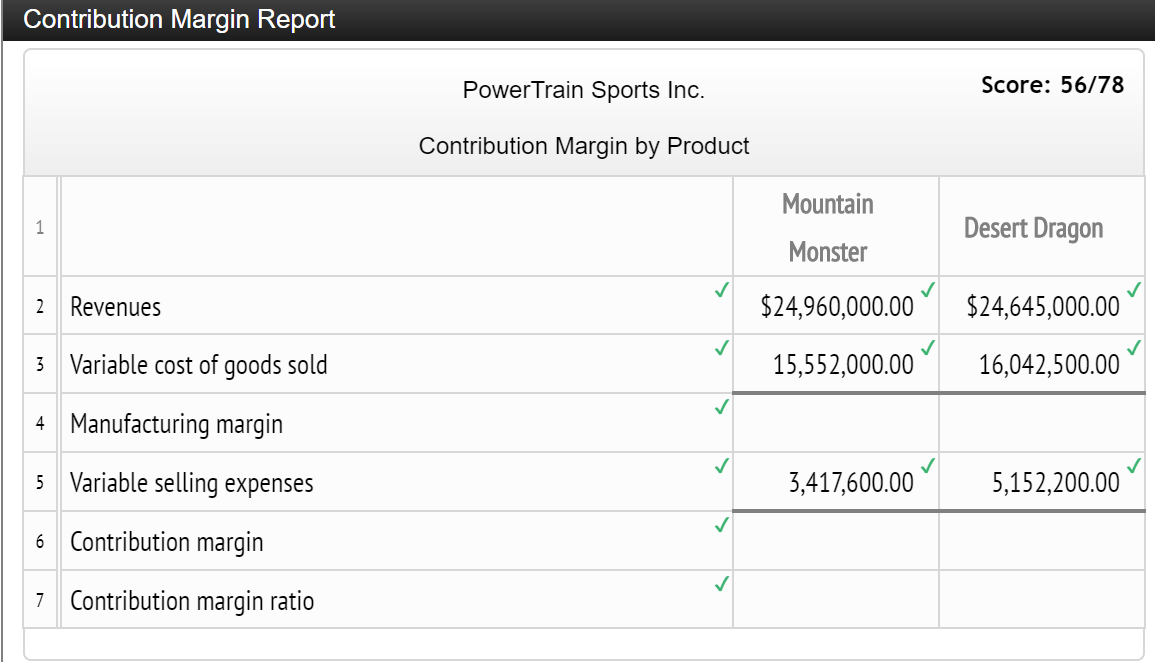This screenshot has height=662, width=1155.
Task: Click the checkmark beside Desert Dragon revenue value
Action: pyautogui.click(x=1132, y=290)
